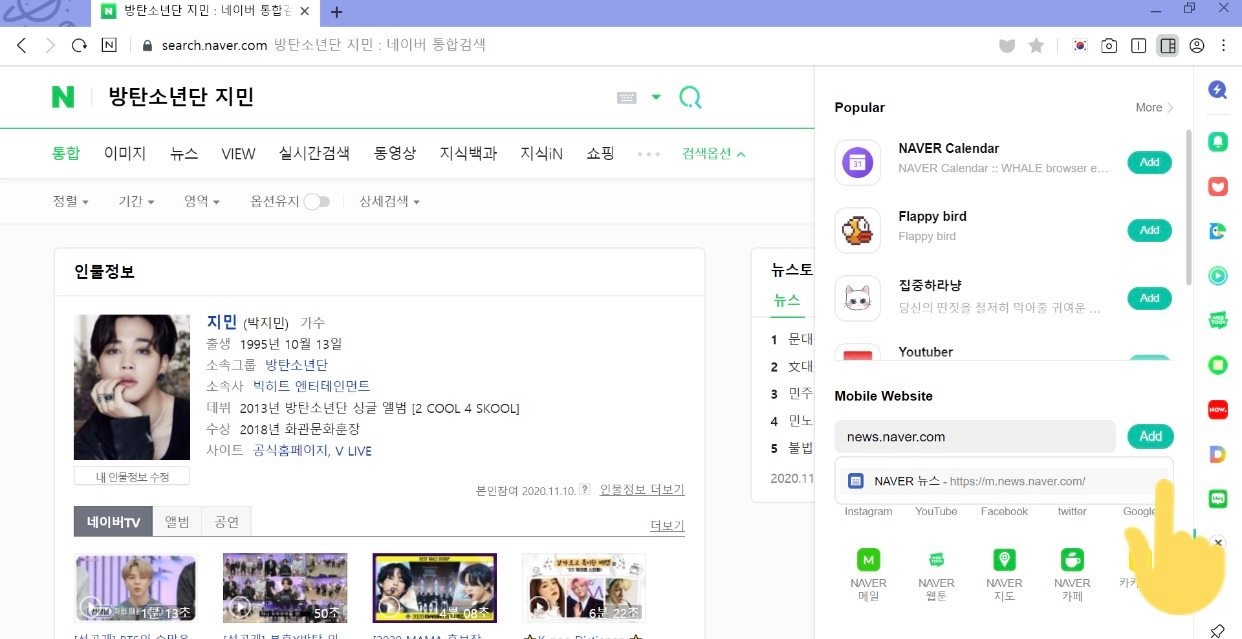Switch to the 동영상 tab
This screenshot has height=639, width=1242.
coord(395,153)
